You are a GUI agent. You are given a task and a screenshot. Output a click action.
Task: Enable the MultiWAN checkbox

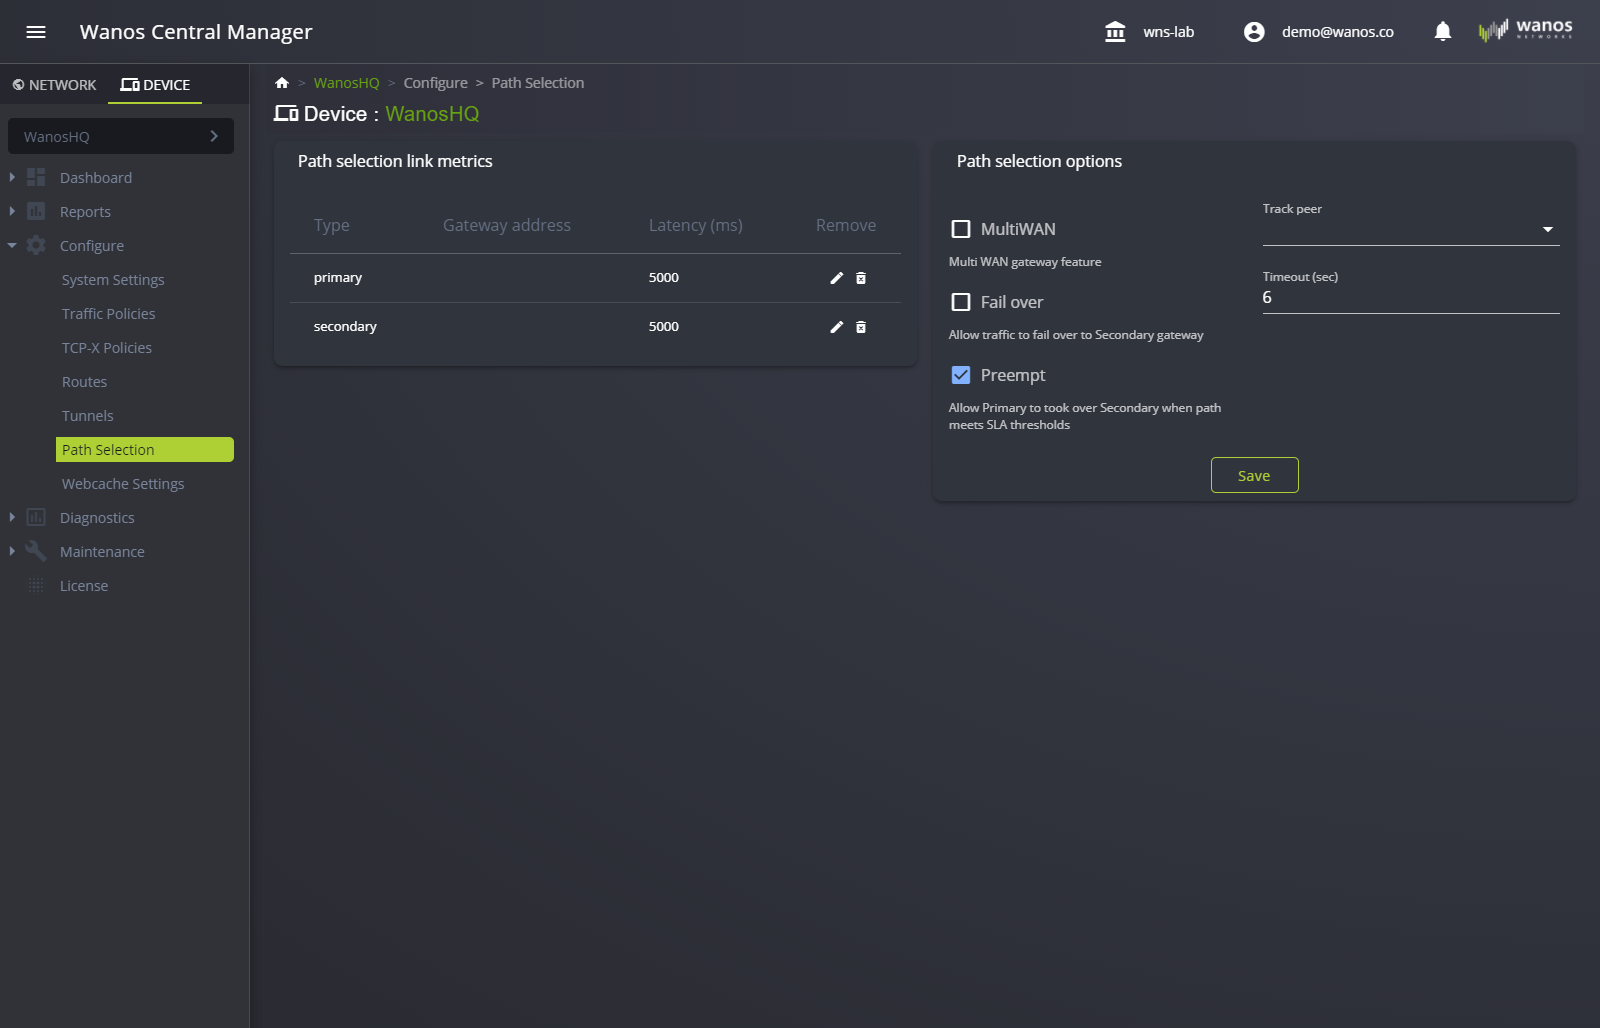[x=961, y=229]
